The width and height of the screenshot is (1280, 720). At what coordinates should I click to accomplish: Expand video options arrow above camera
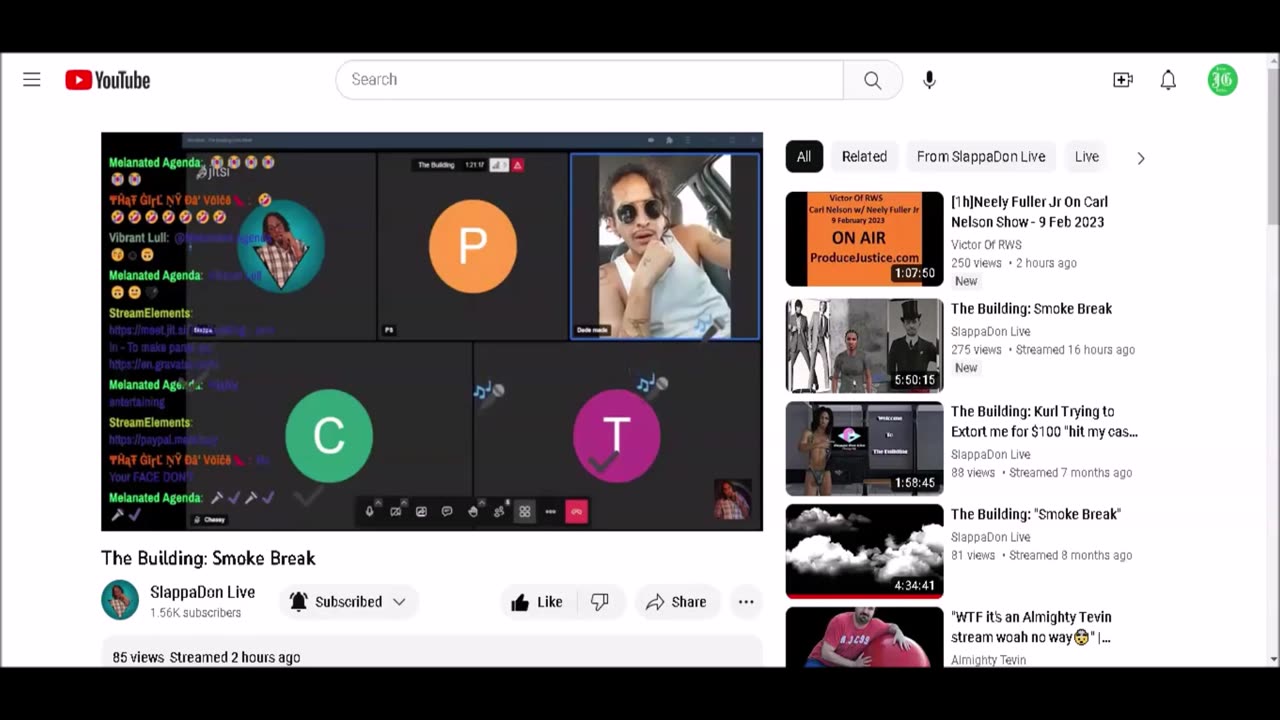404,503
